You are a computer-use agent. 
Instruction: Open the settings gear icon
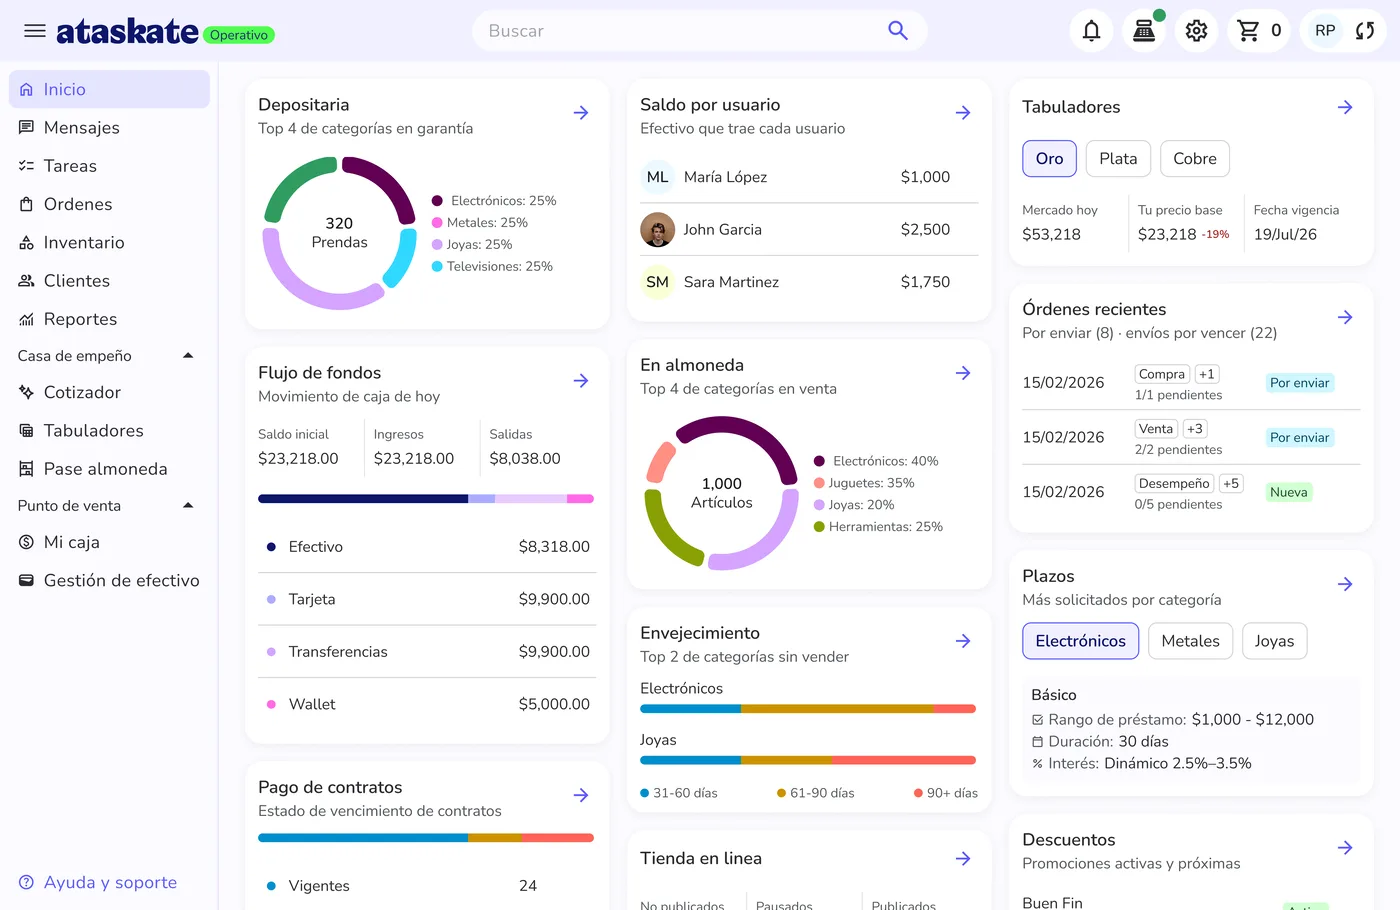pyautogui.click(x=1196, y=31)
